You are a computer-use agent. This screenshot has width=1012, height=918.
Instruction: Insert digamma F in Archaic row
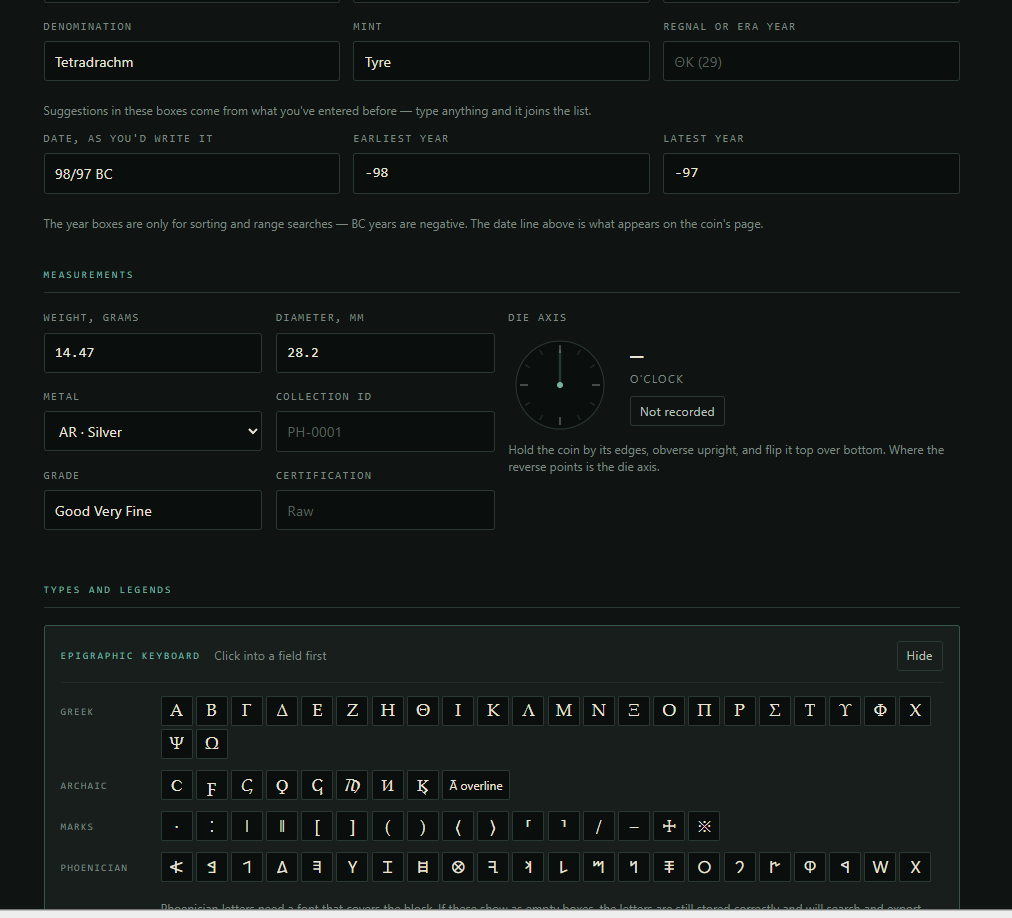211,786
